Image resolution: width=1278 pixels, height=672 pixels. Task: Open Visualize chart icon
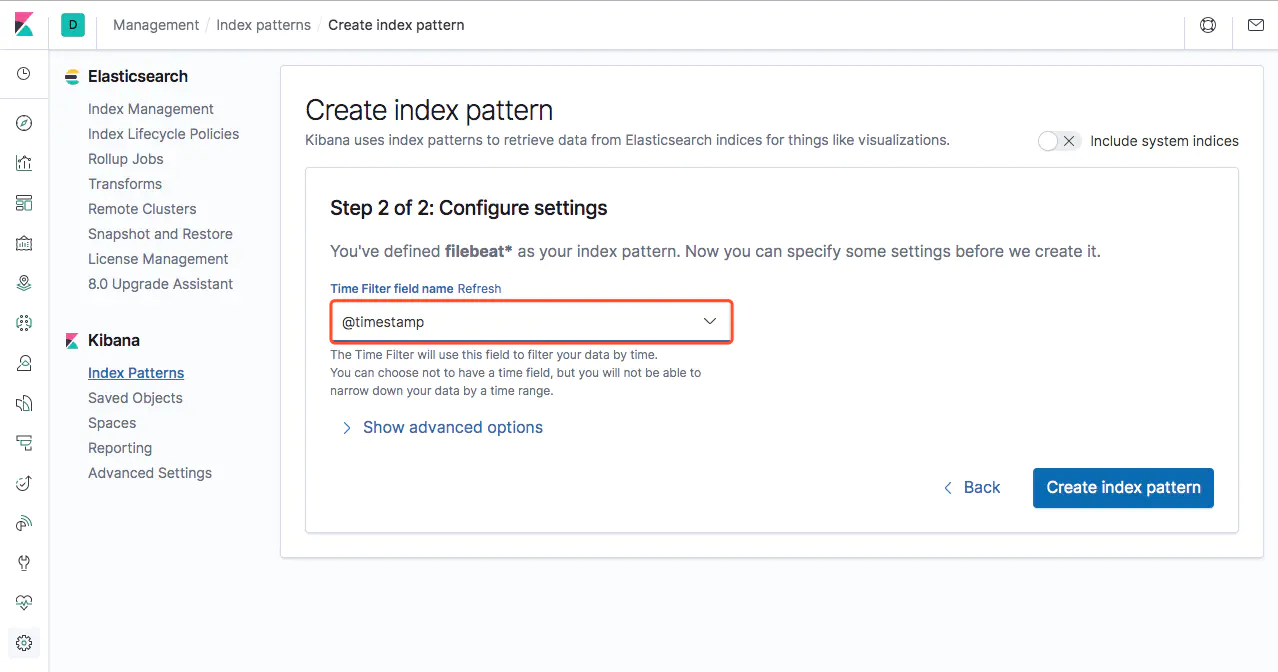(24, 163)
